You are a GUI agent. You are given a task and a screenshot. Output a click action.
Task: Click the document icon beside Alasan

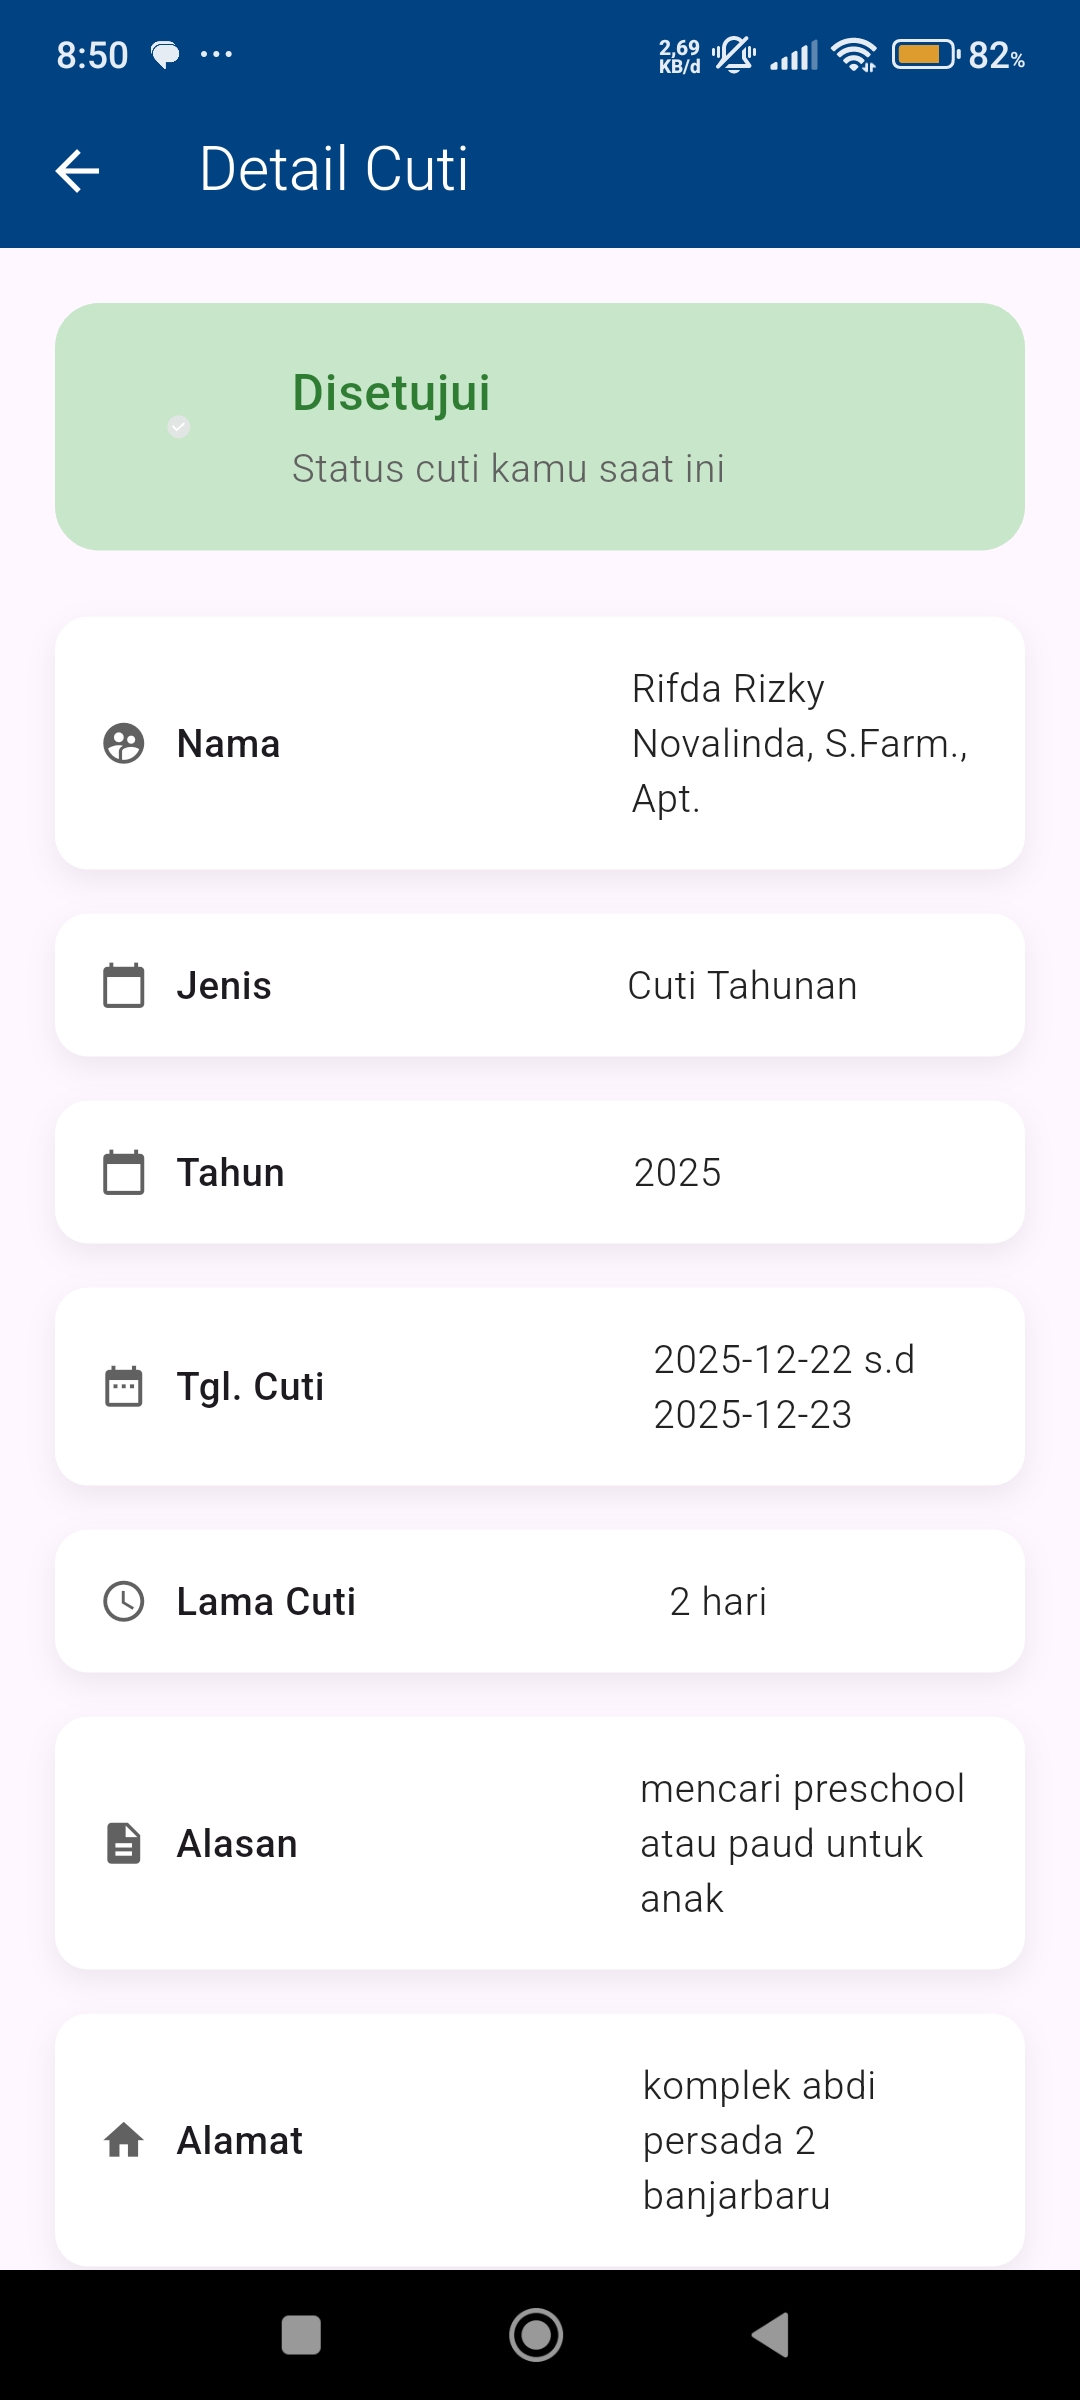coord(124,1843)
